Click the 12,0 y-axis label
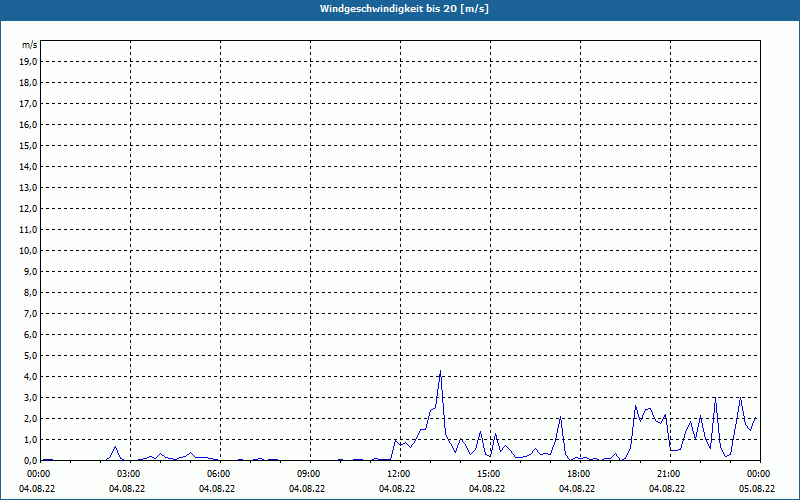This screenshot has width=800, height=500. [x=28, y=209]
